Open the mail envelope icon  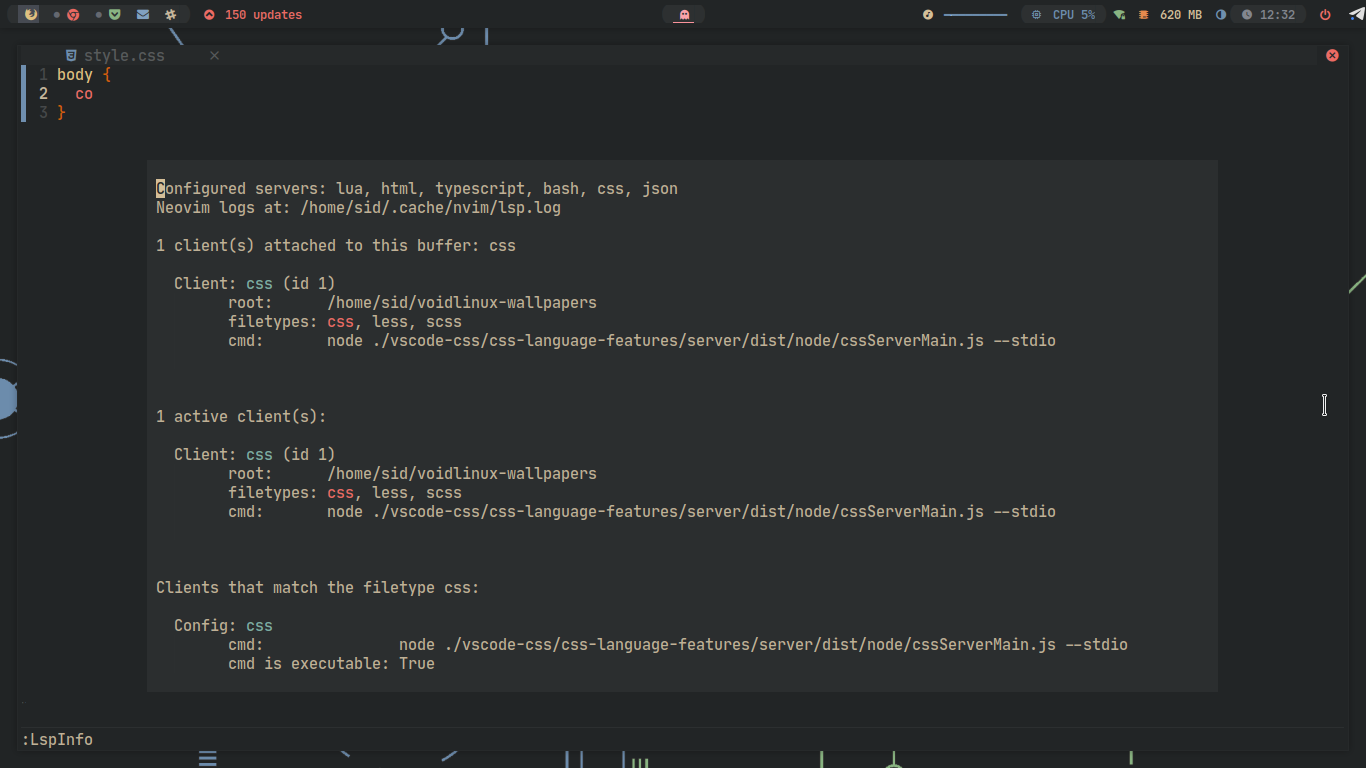click(x=143, y=14)
